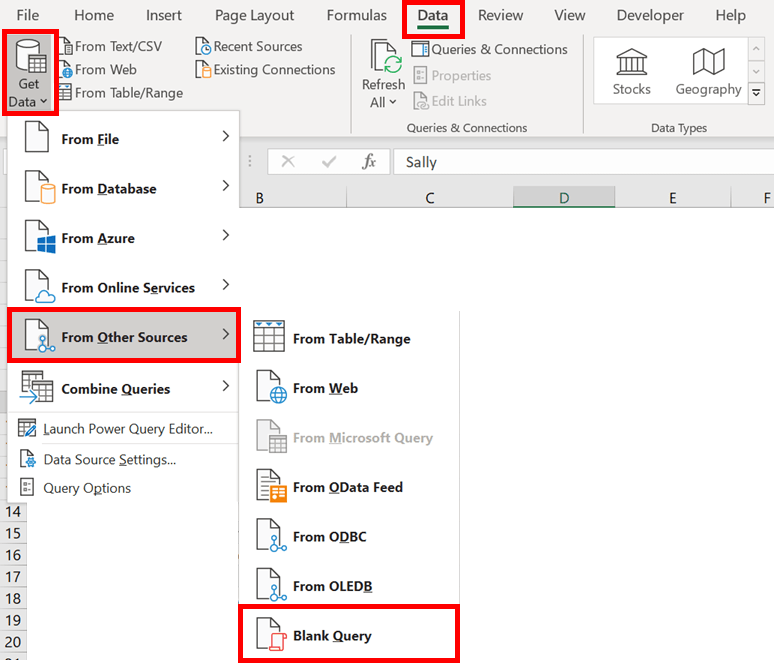
Task: Open Existing Connections
Action: [266, 70]
